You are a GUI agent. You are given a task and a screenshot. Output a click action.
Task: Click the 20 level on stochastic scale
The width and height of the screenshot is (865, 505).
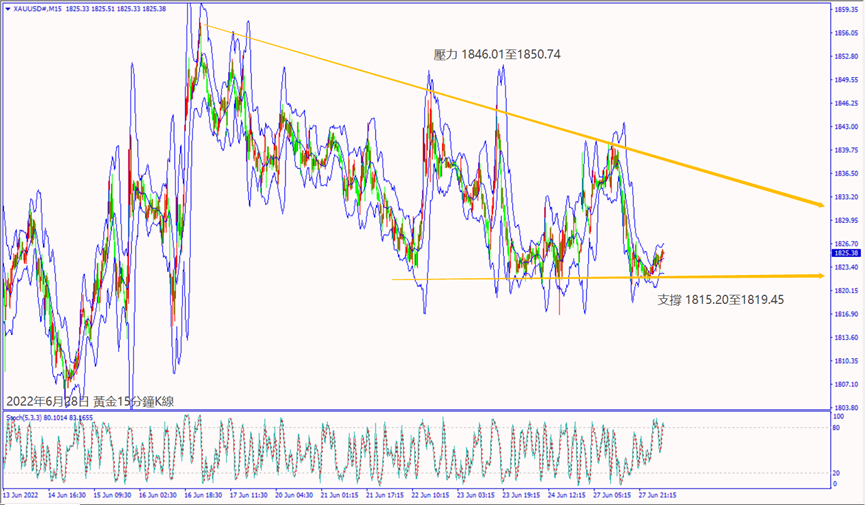[x=836, y=472]
